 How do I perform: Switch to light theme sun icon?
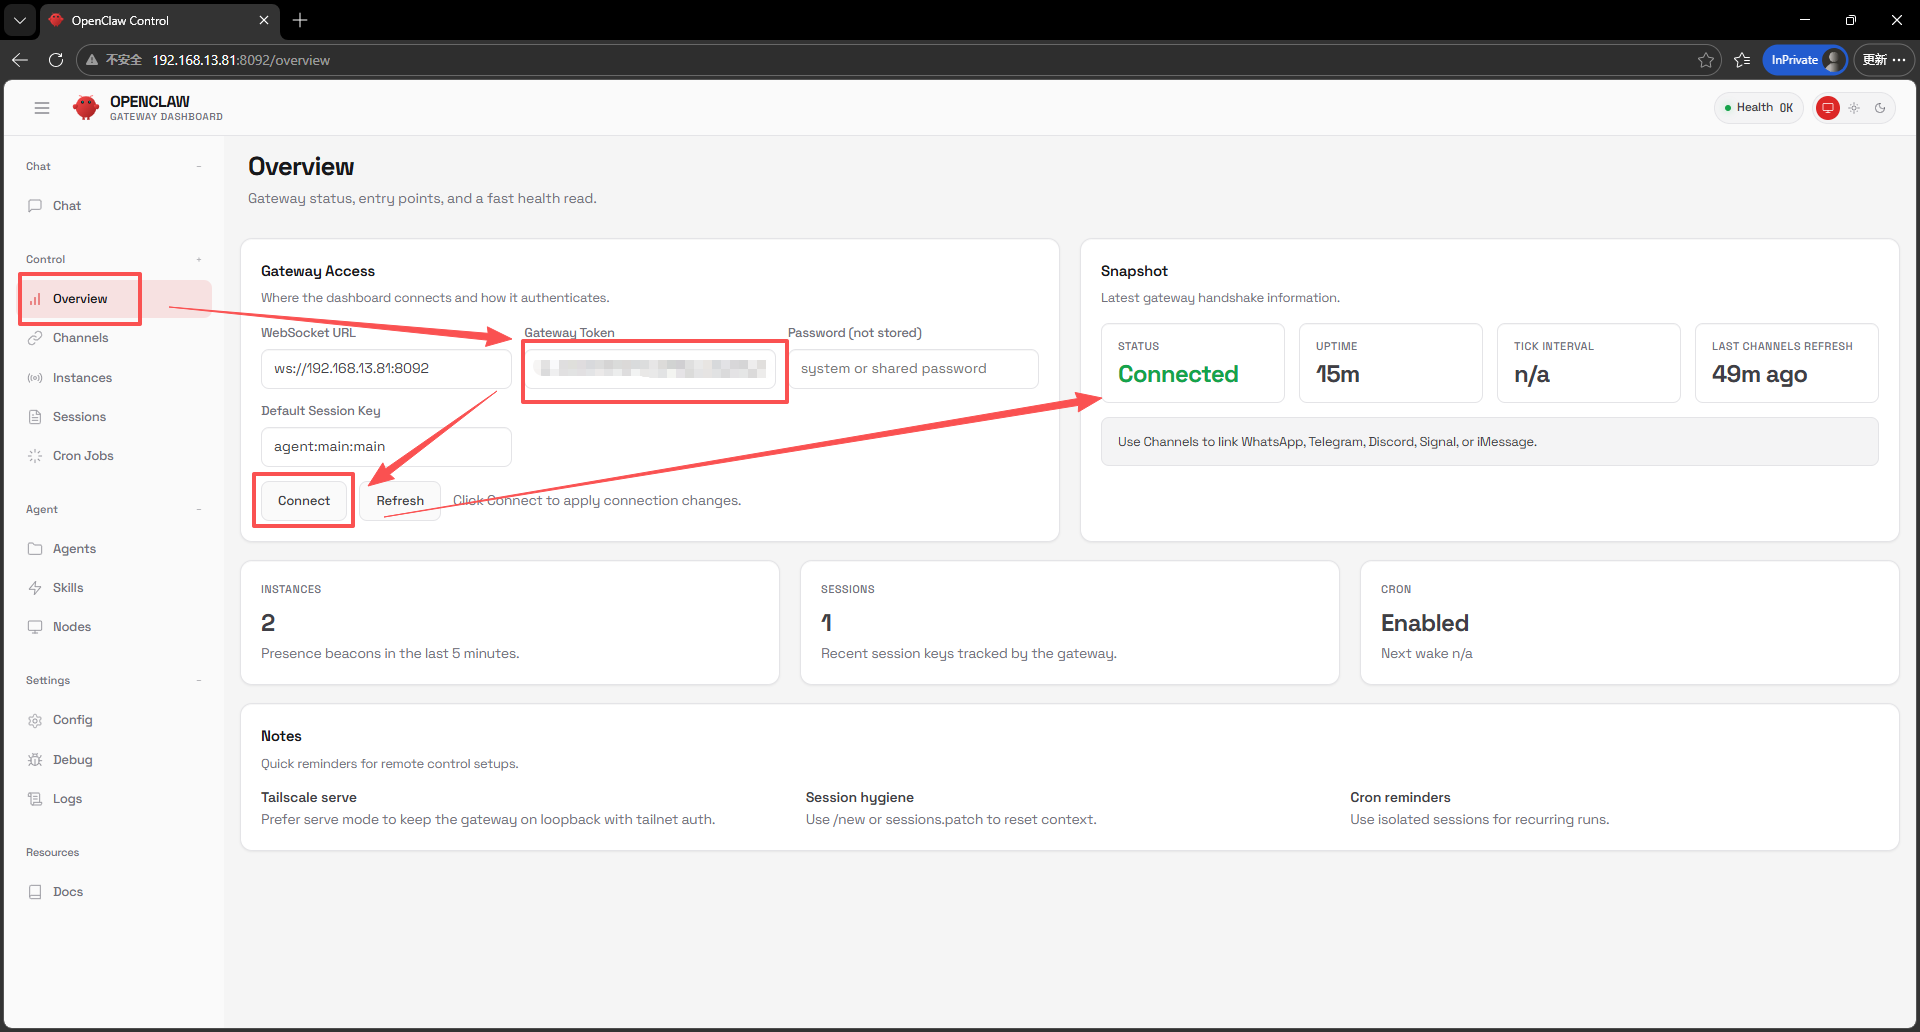click(1854, 108)
